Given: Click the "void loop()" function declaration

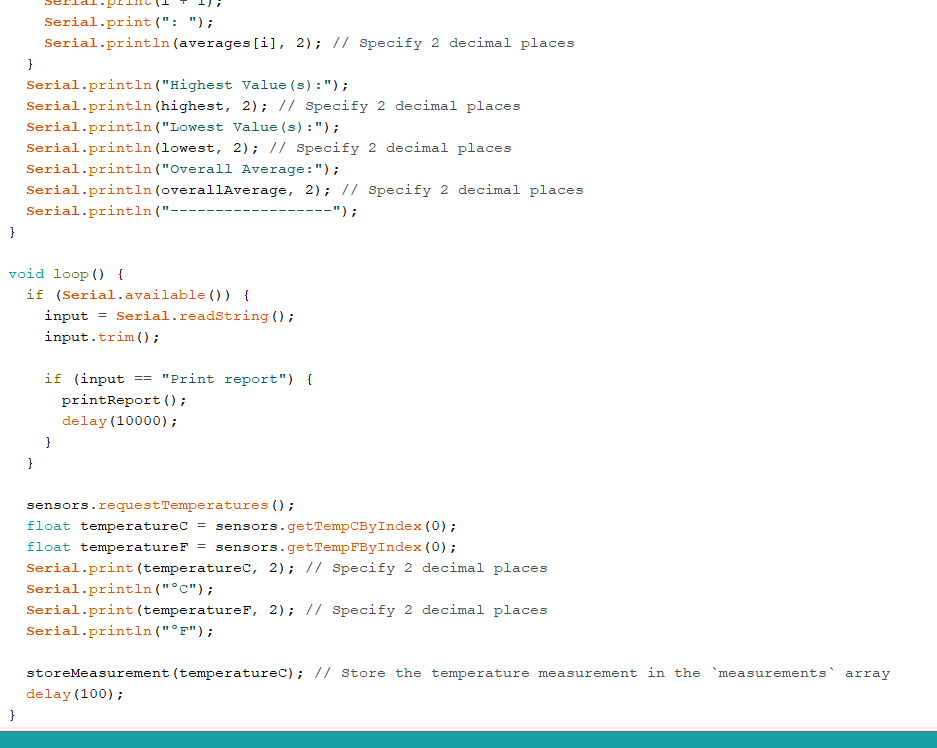Looking at the screenshot, I should click(x=66, y=274).
